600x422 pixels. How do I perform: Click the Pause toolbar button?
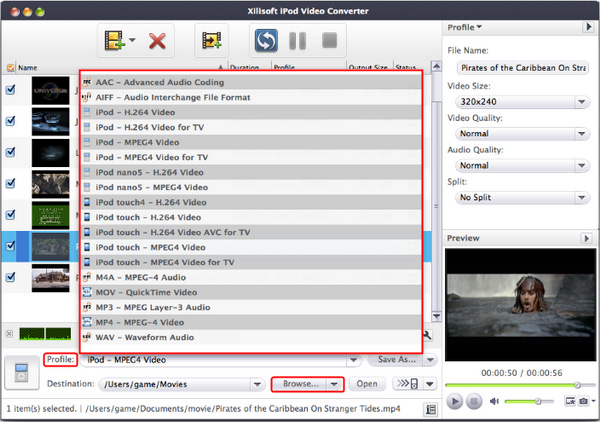(297, 41)
